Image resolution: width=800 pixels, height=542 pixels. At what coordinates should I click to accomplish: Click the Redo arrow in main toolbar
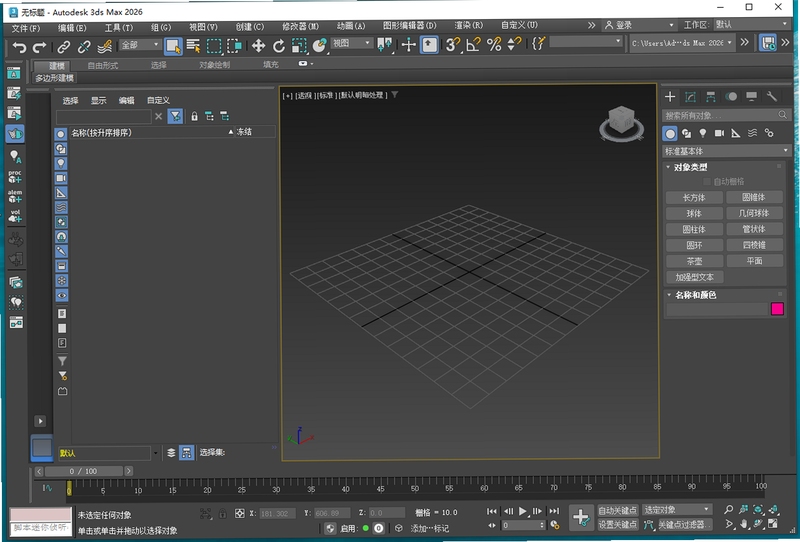(39, 46)
